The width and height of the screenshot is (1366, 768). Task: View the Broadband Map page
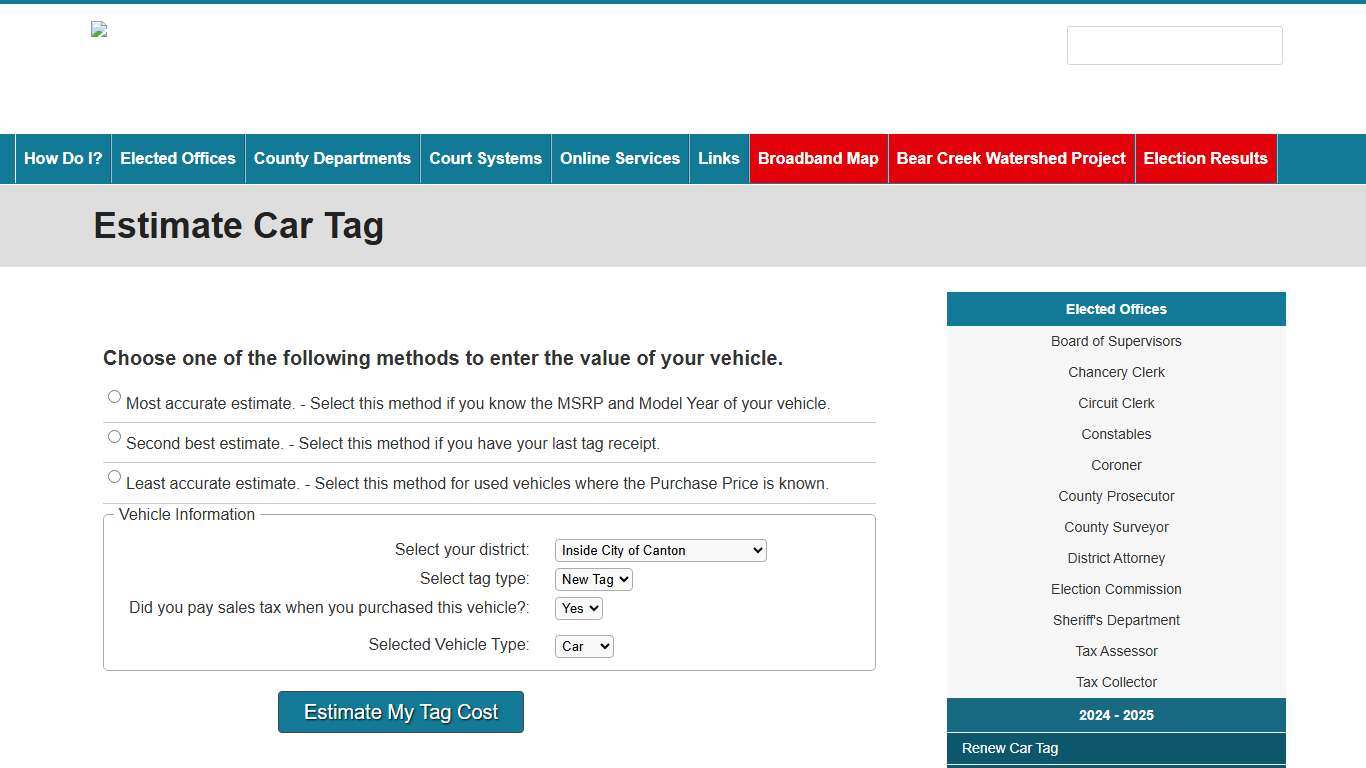click(x=818, y=158)
